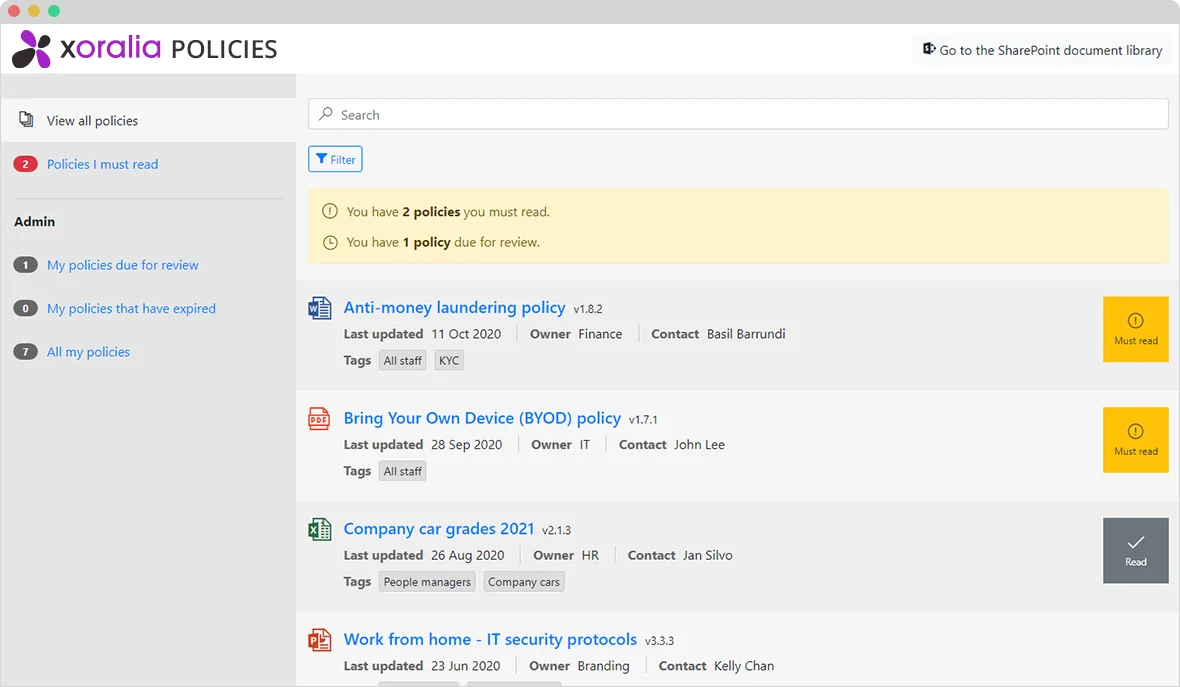Click the Xoralia butterfly logo icon
The image size is (1180, 687).
coord(32,49)
